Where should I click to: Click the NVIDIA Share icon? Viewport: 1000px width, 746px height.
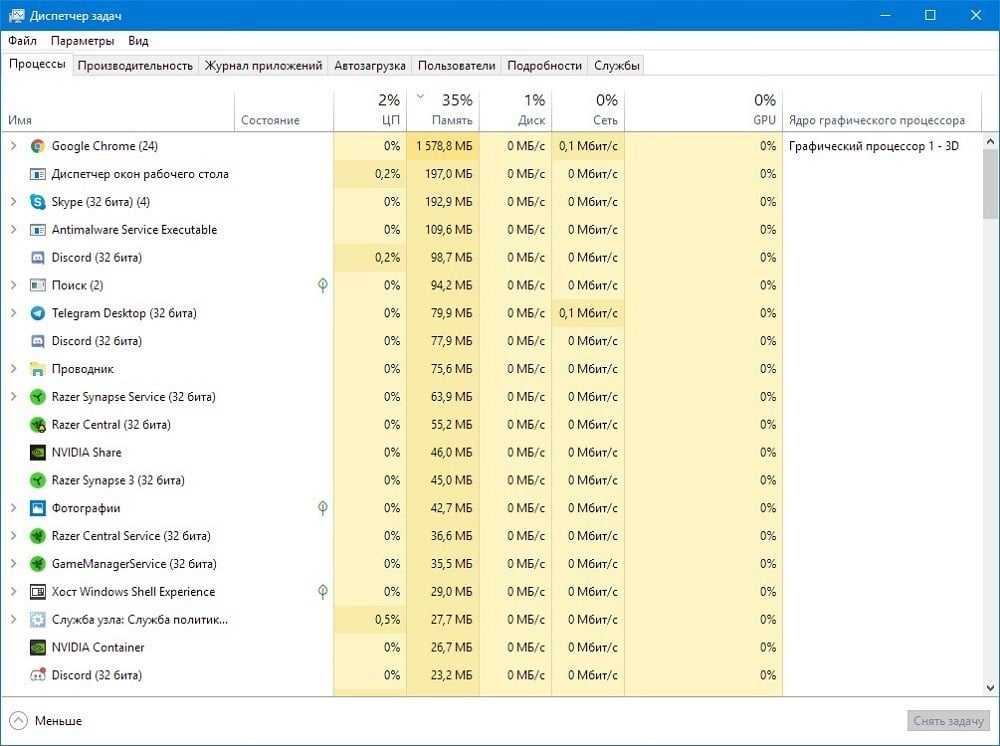point(38,452)
